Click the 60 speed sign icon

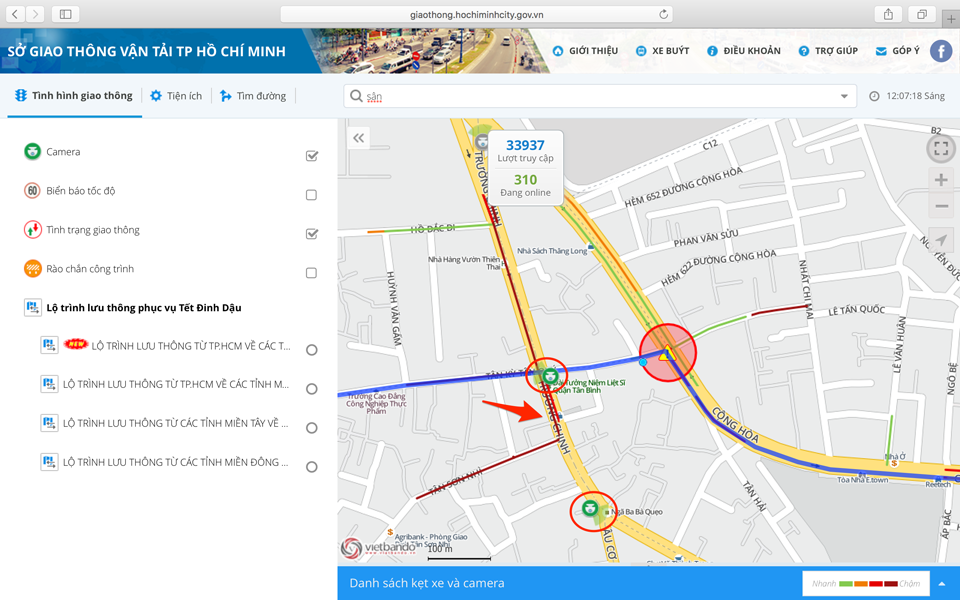[32, 190]
